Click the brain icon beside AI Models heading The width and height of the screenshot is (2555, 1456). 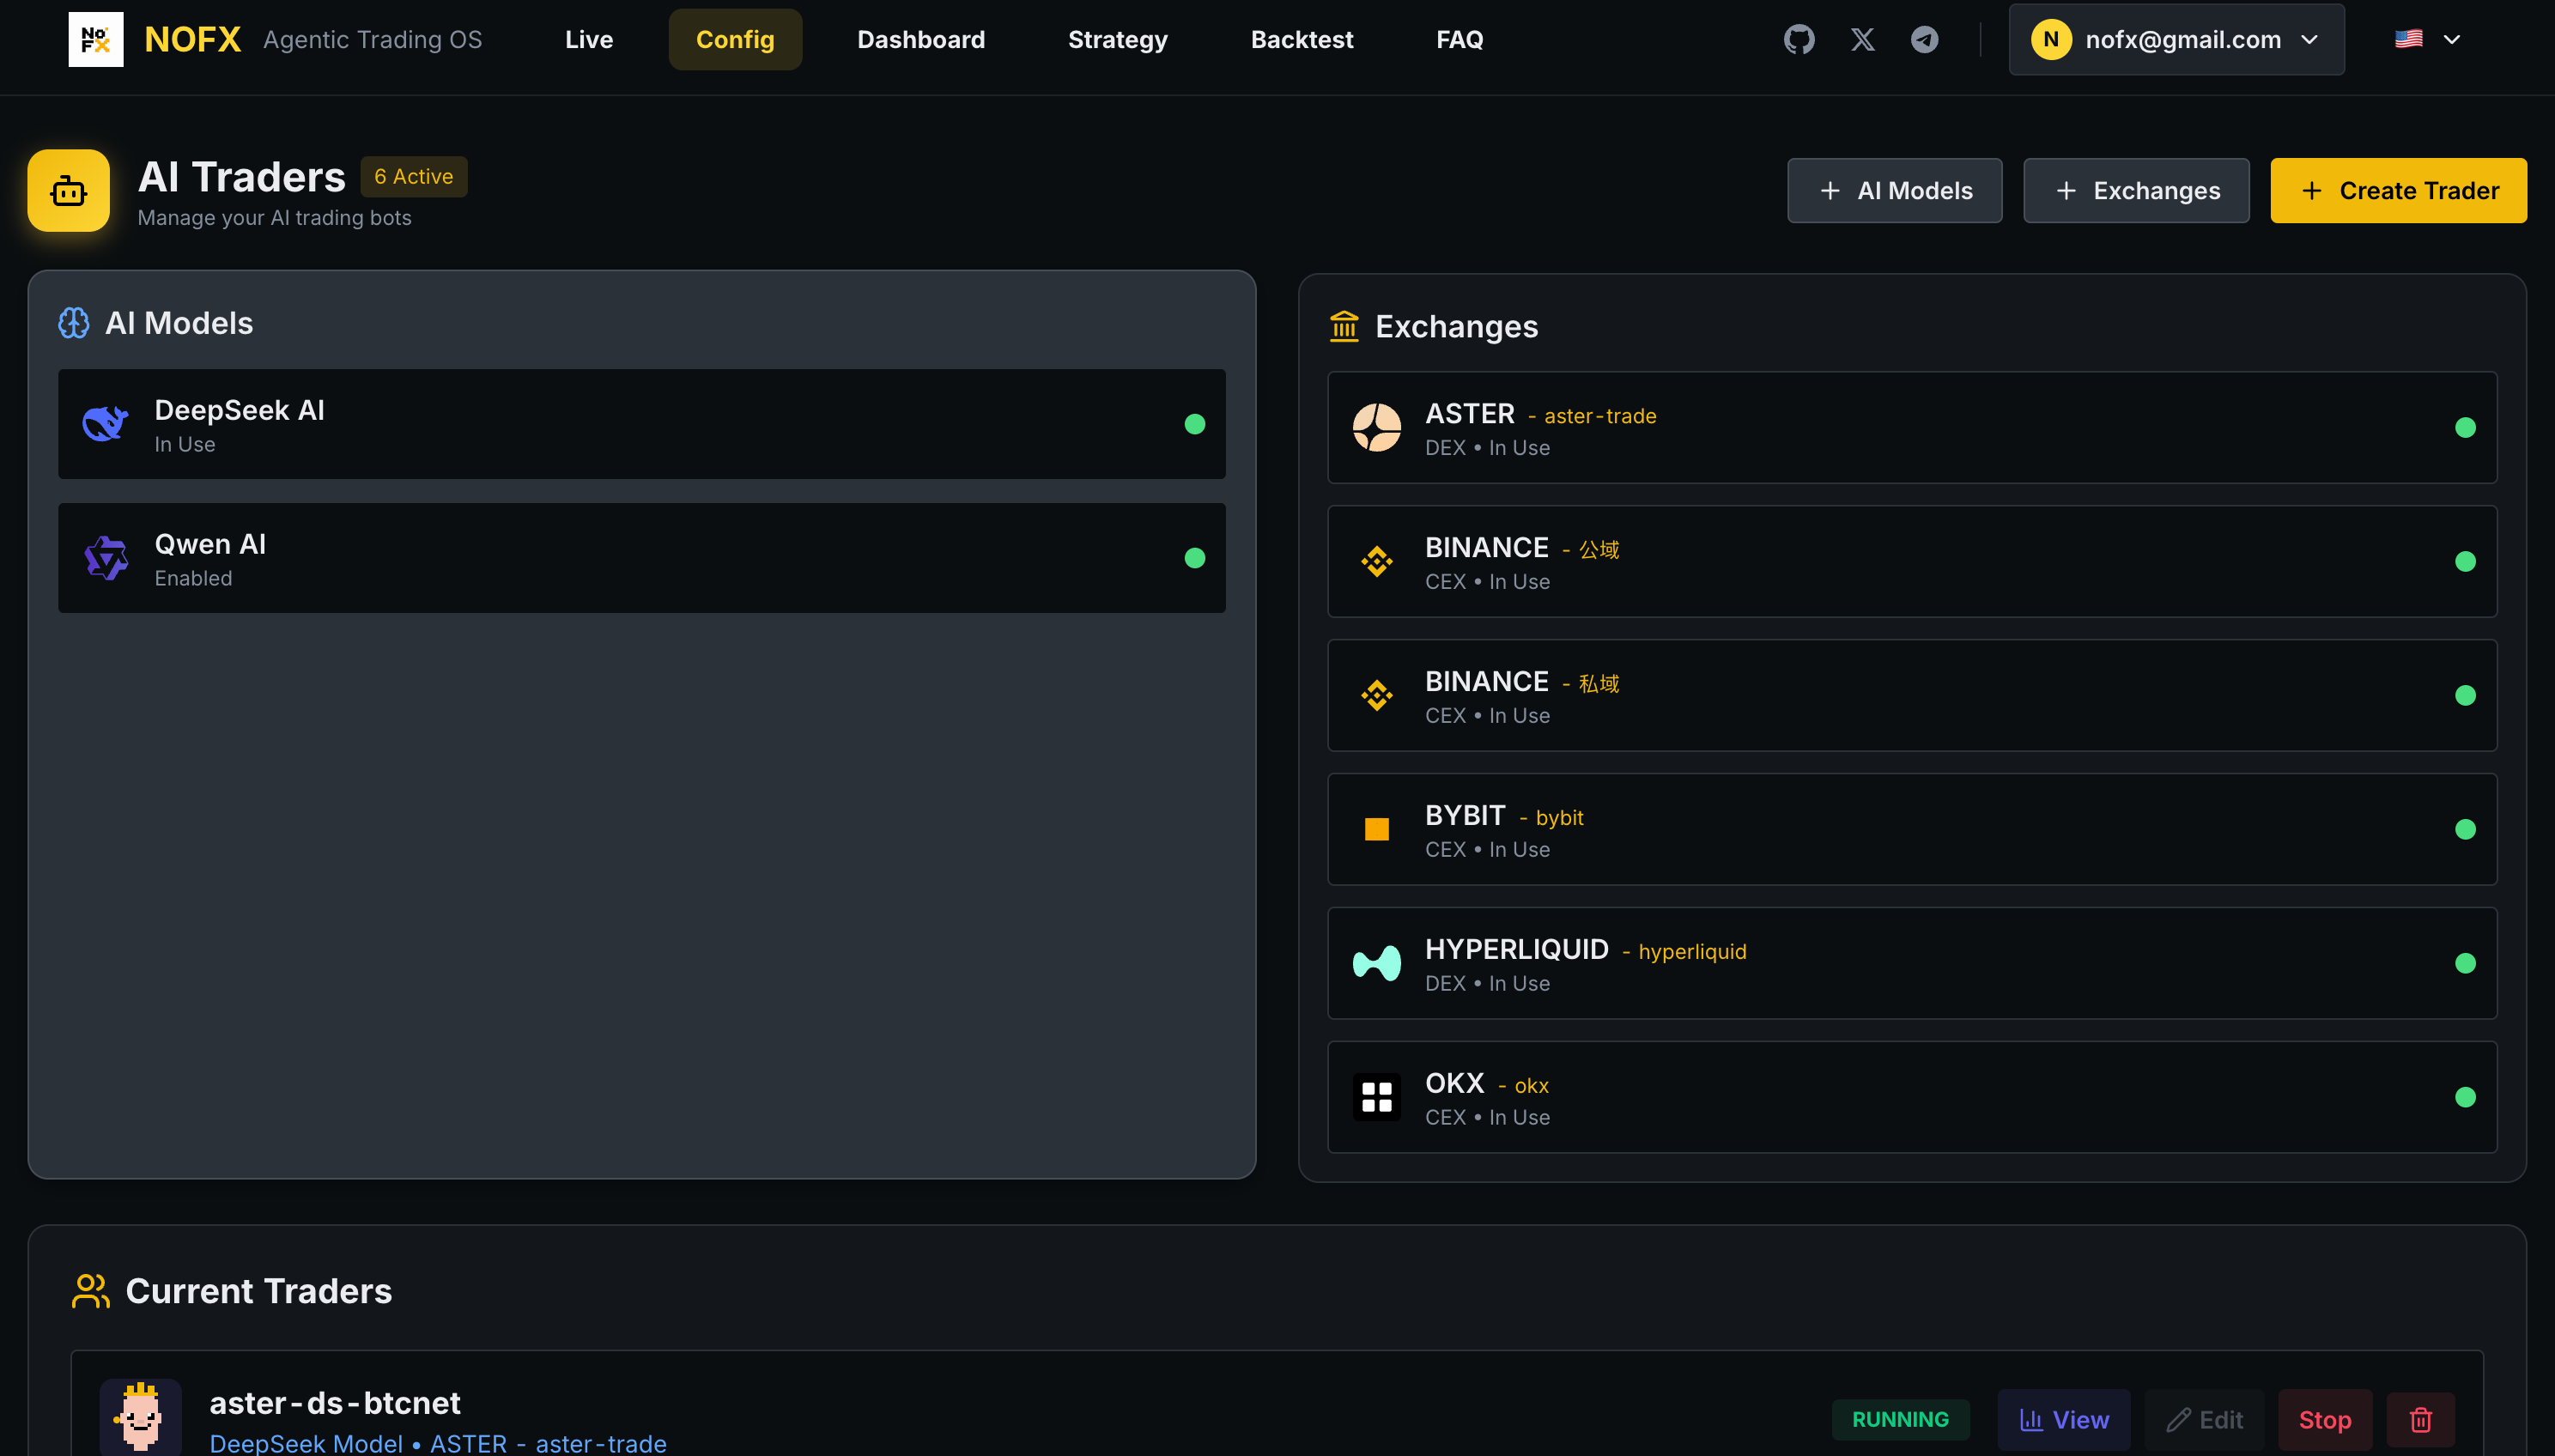click(74, 323)
